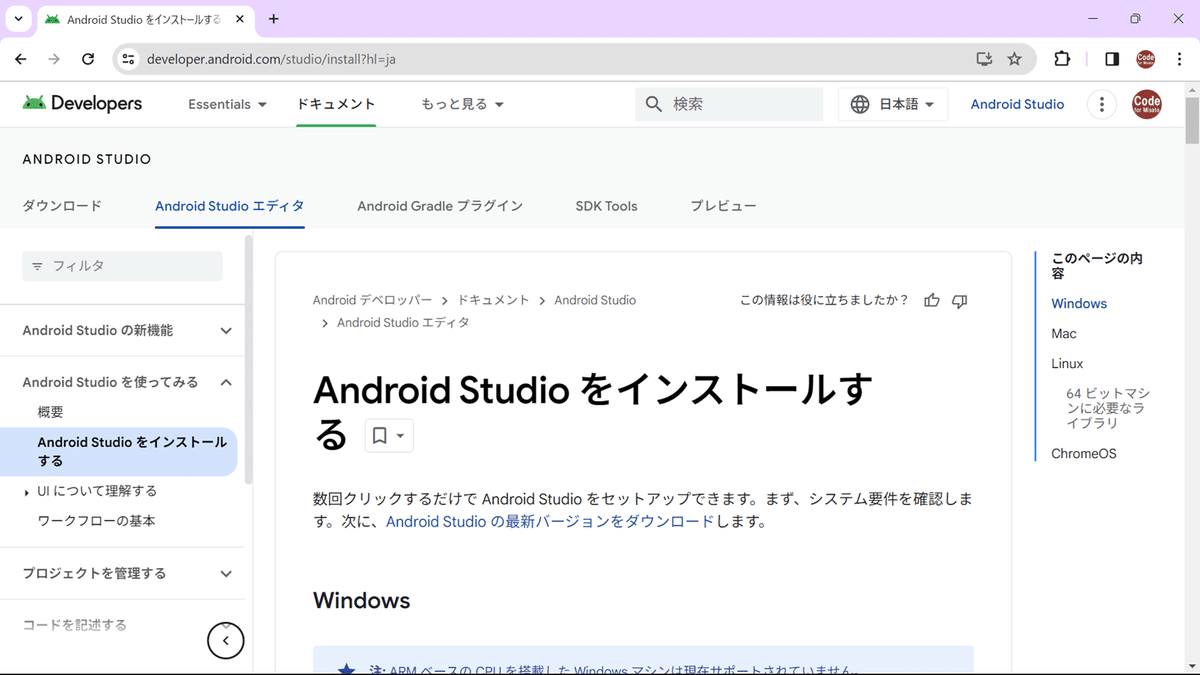Open Android Studio の最新バージョンをダウンロード link

pos(550,521)
